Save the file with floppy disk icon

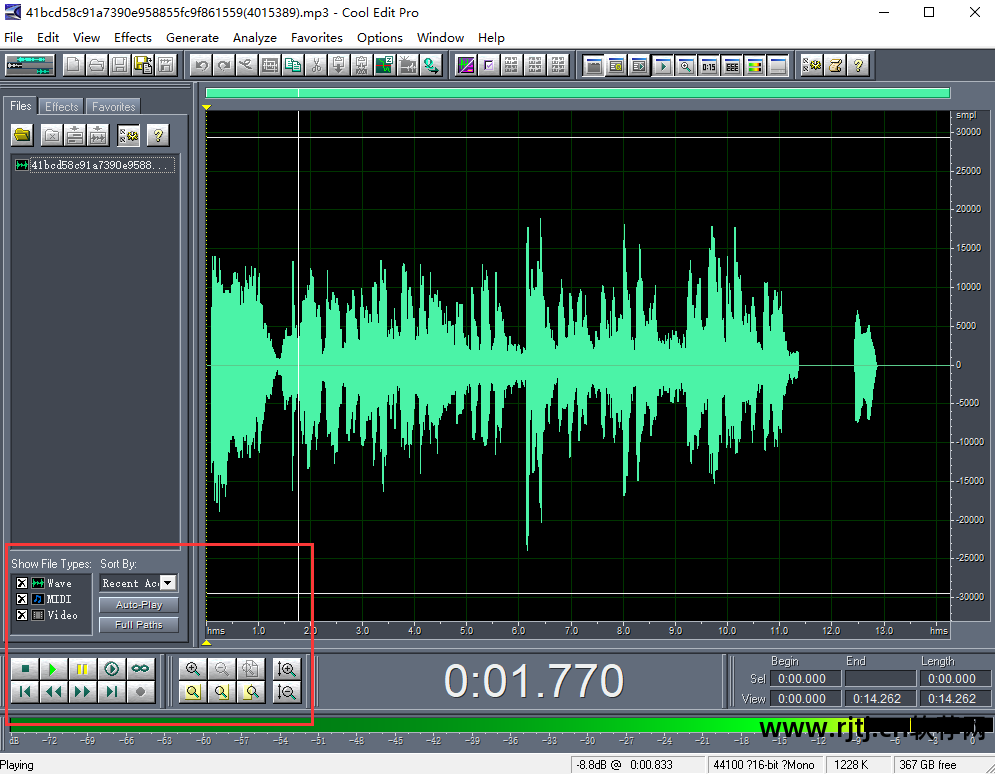[x=119, y=65]
